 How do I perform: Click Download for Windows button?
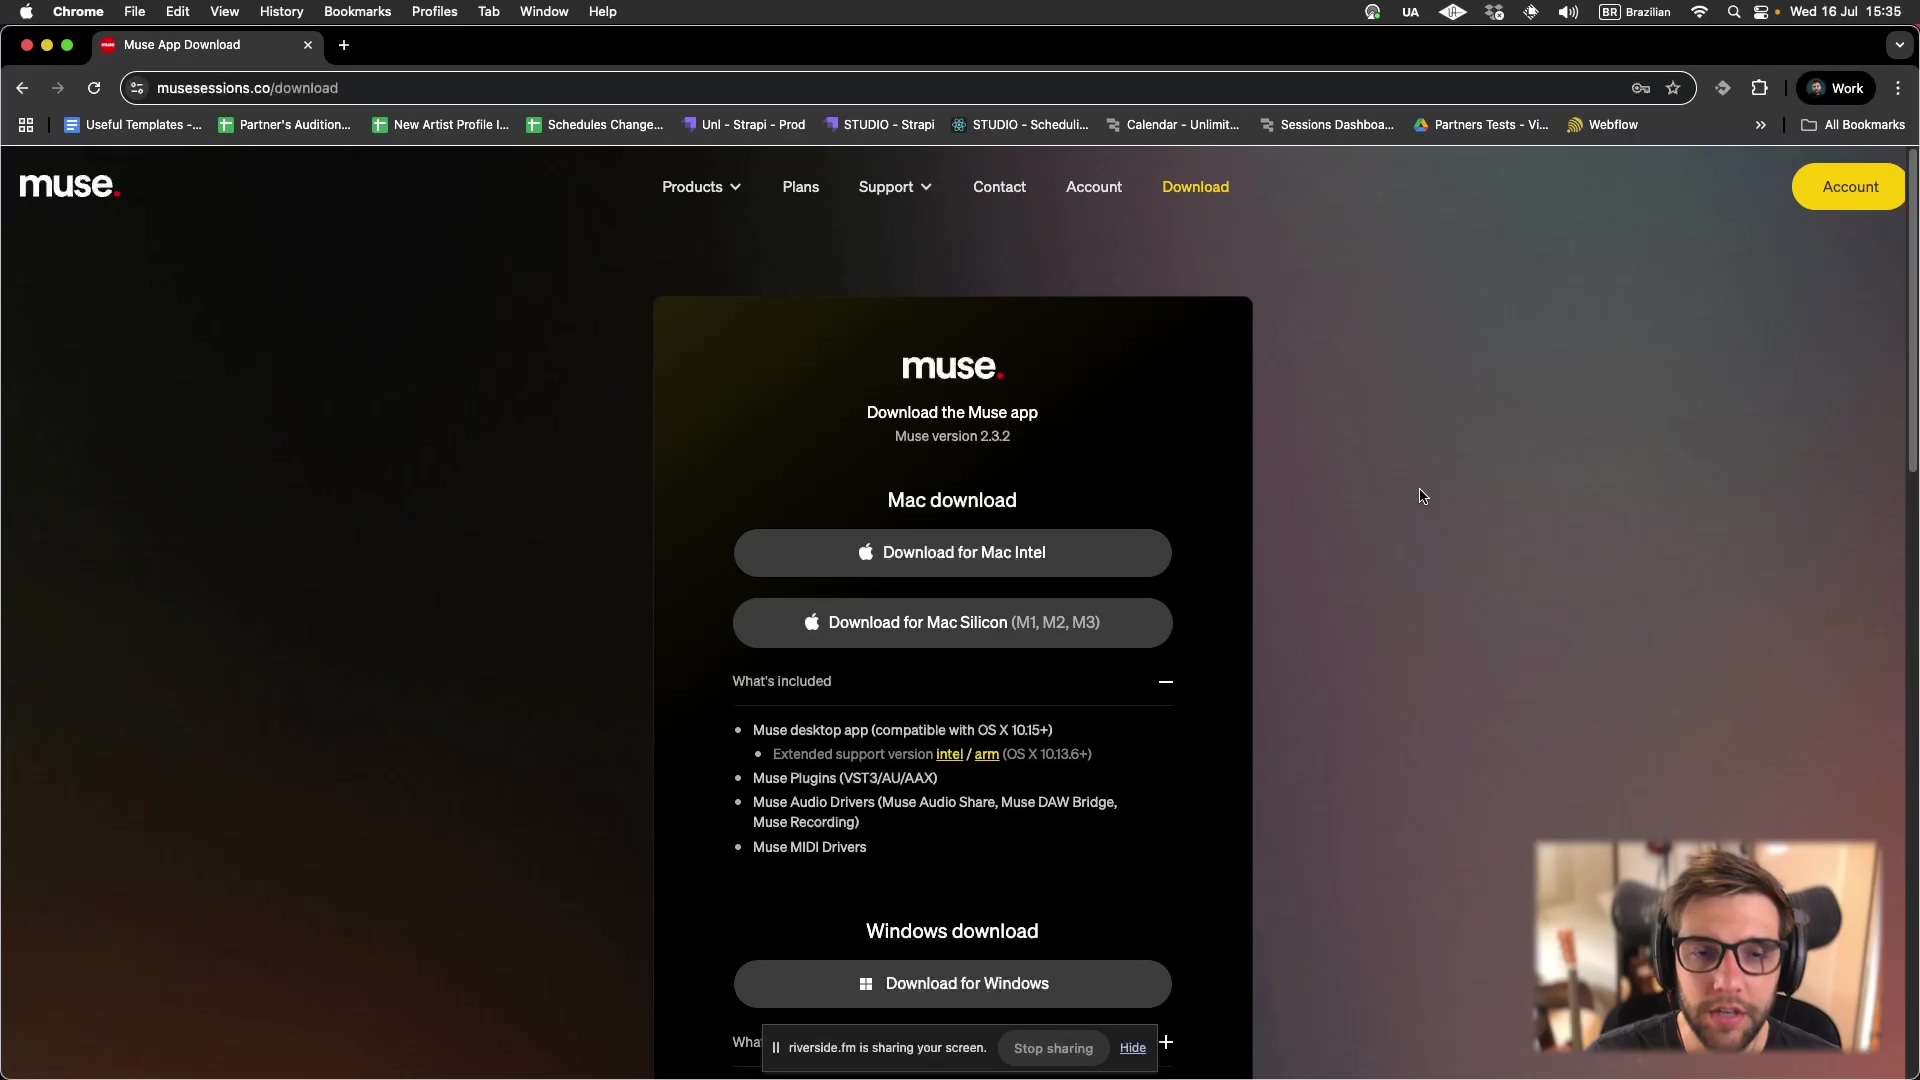click(952, 984)
